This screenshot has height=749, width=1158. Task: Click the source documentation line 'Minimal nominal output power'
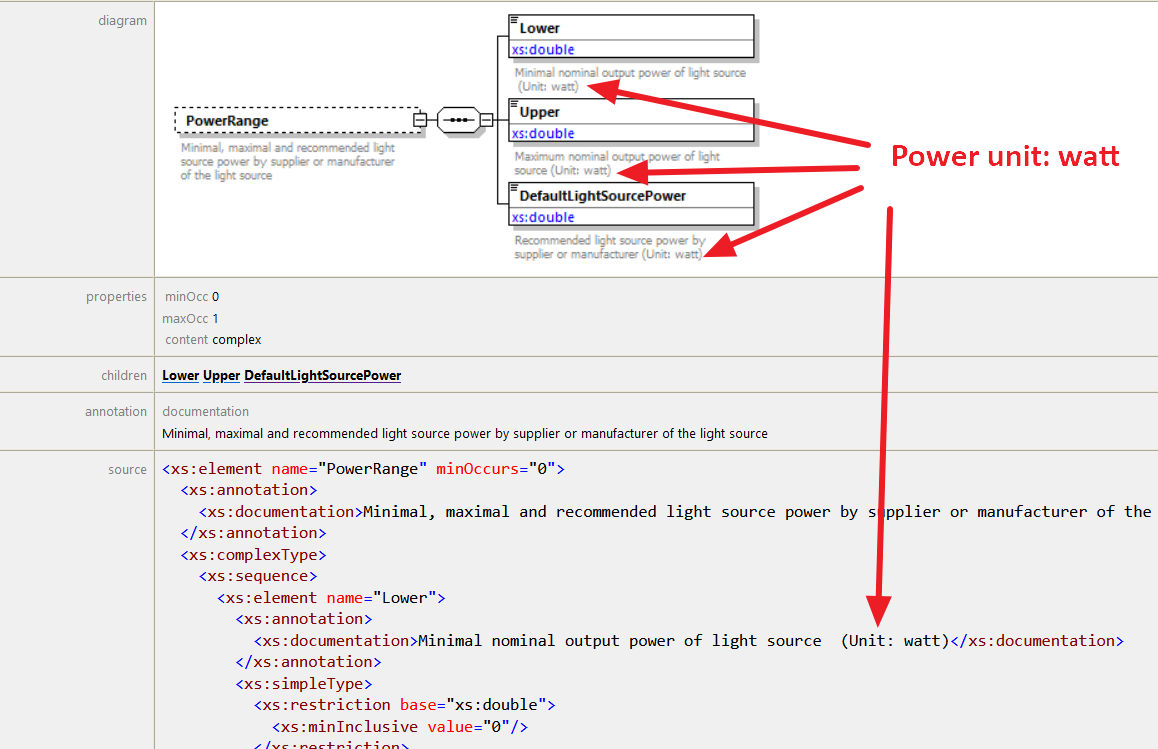coord(688,641)
